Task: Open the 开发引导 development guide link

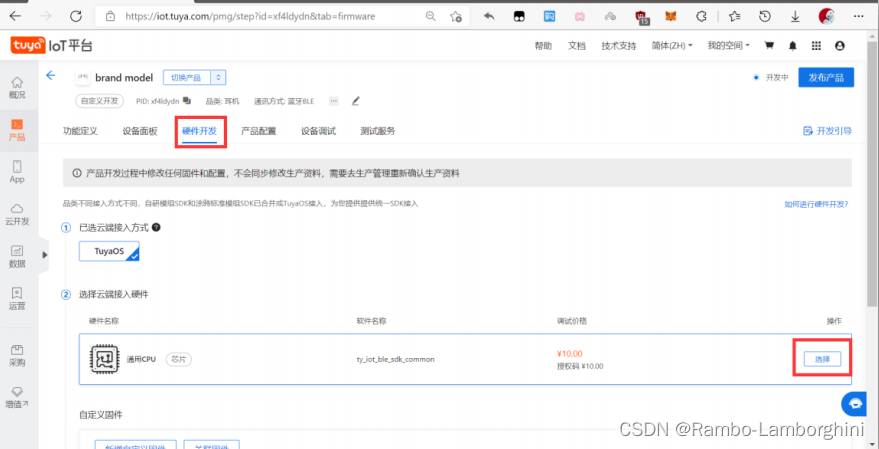Action: point(827,131)
